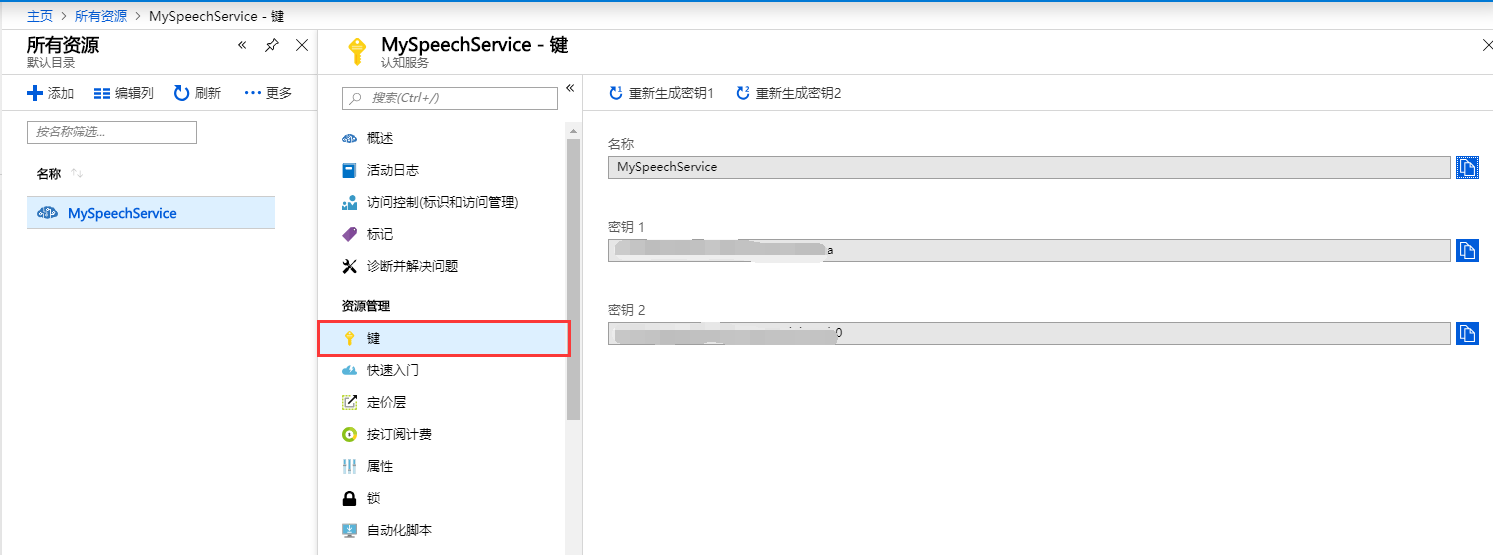Click the 快速入门 cloud icon

pos(349,370)
